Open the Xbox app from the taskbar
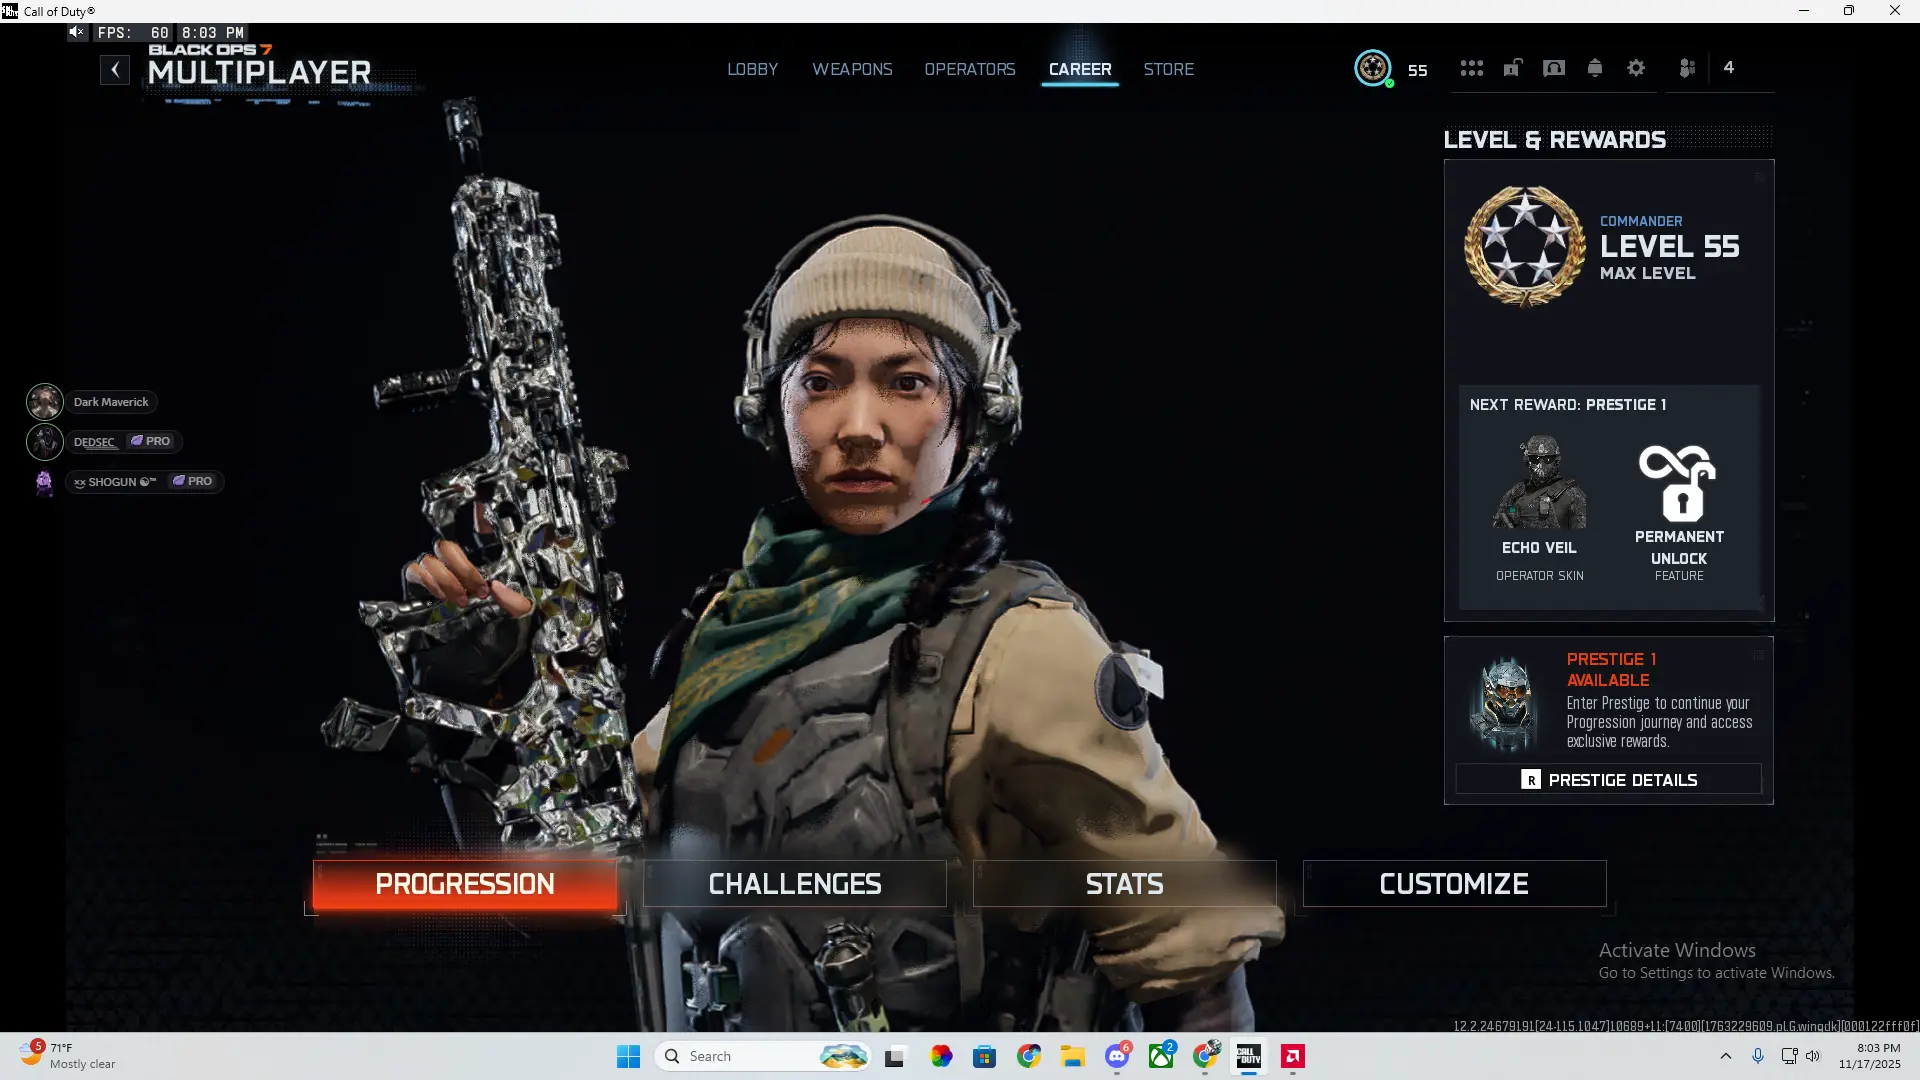 [x=1162, y=1056]
